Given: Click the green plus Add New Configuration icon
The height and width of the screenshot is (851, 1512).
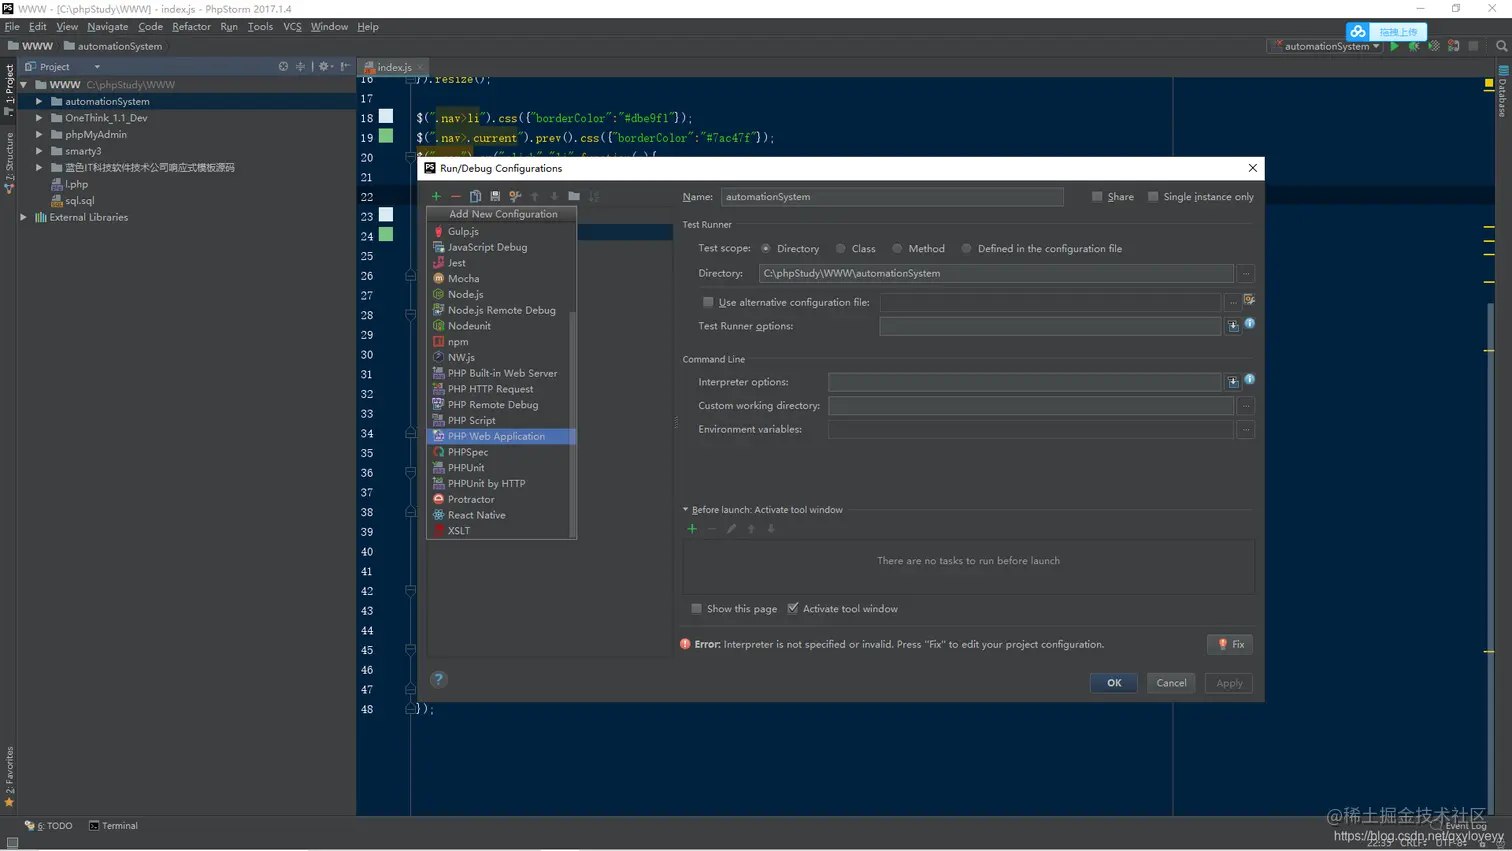Looking at the screenshot, I should coord(436,196).
